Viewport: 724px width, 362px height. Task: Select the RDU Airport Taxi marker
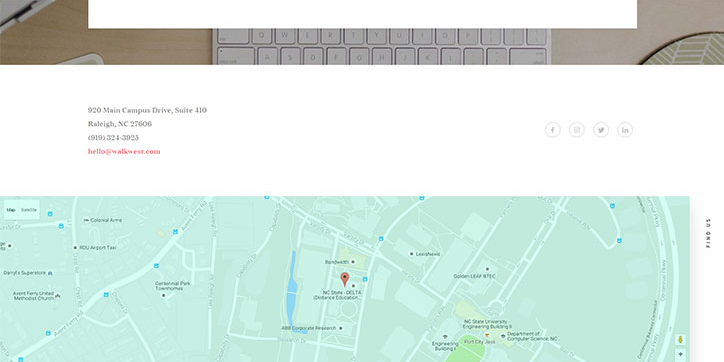(75, 248)
